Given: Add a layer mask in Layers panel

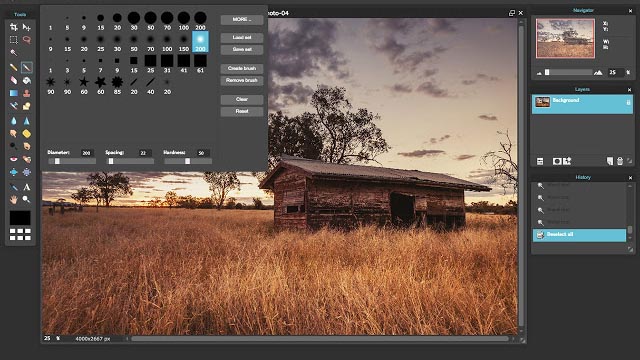Looking at the screenshot, I should [x=556, y=162].
